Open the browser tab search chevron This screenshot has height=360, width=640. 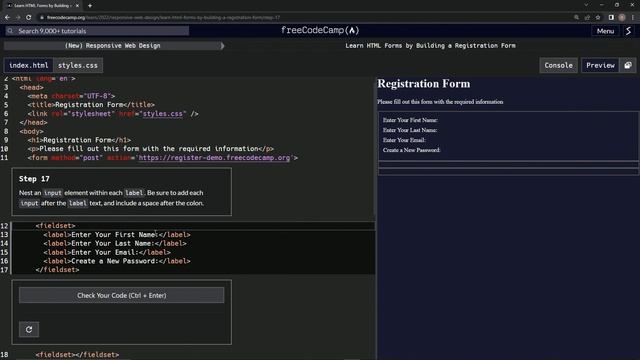[586, 5]
